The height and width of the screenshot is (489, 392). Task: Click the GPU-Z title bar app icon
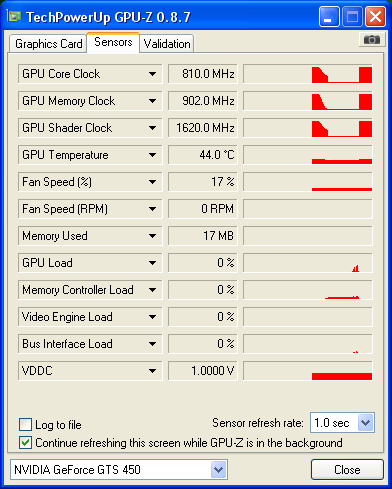point(14,16)
